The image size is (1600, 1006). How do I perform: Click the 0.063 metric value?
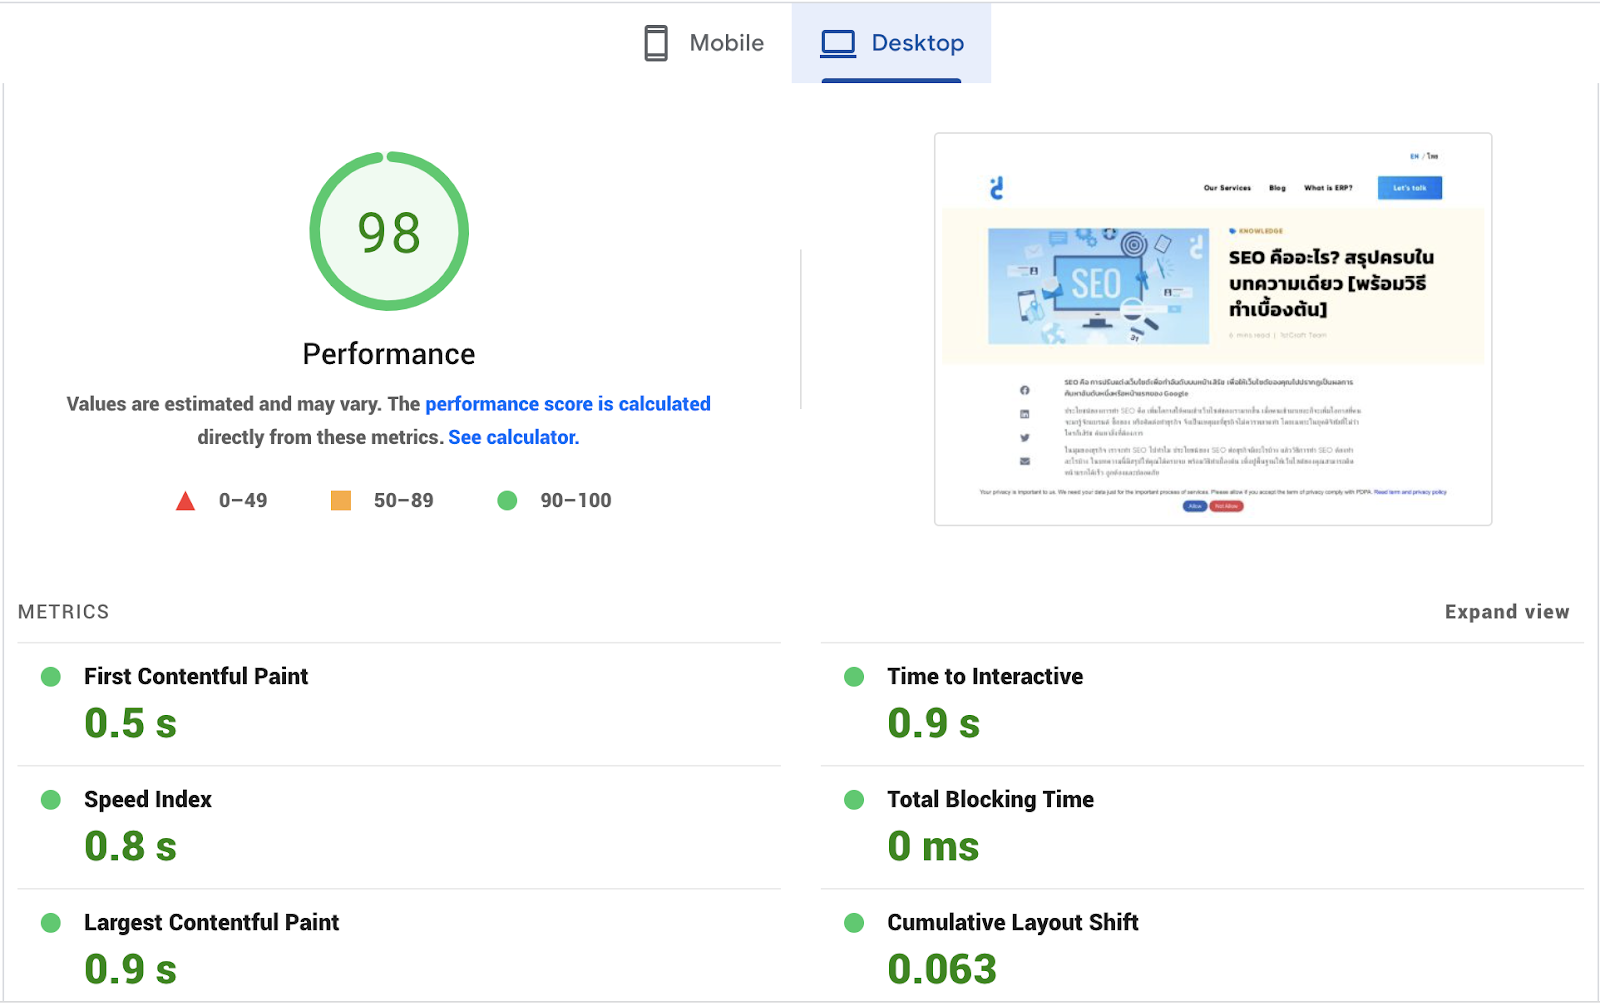[942, 970]
